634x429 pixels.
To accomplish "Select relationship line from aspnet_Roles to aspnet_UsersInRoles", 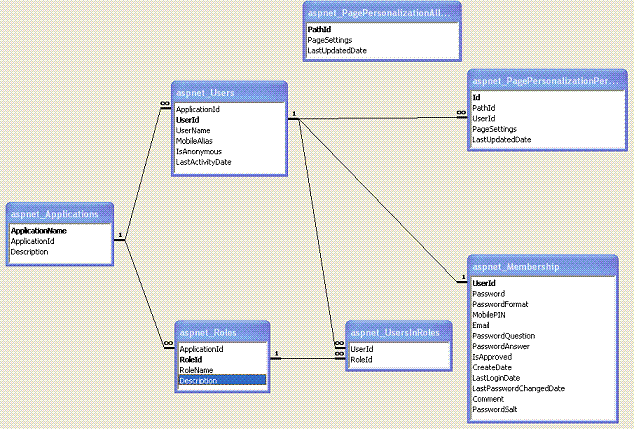I will [x=308, y=358].
